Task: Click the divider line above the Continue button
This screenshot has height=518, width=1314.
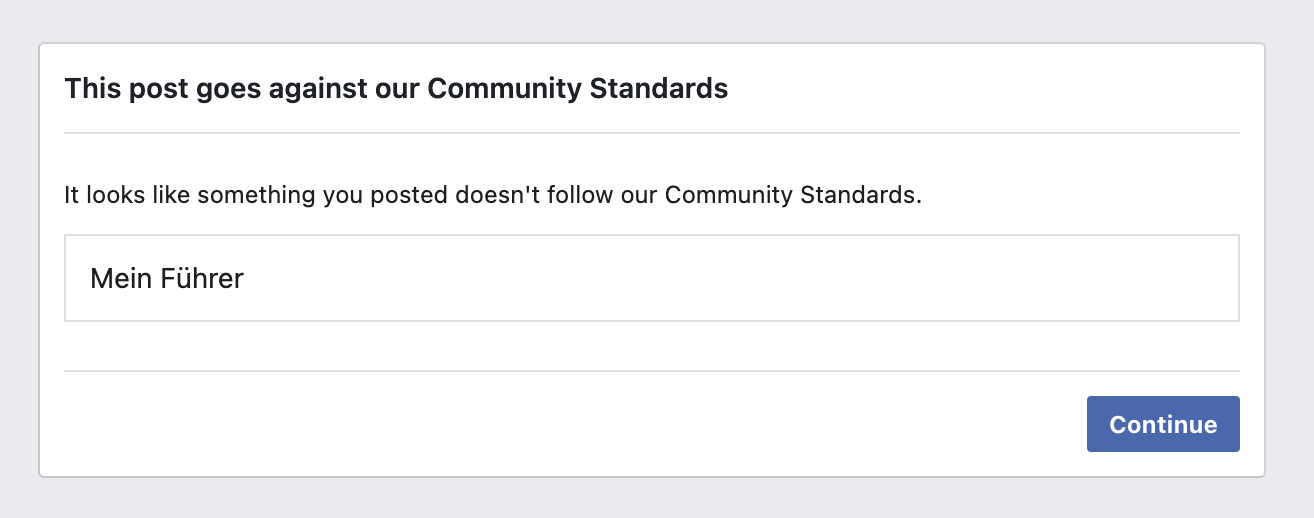Action: click(652, 371)
